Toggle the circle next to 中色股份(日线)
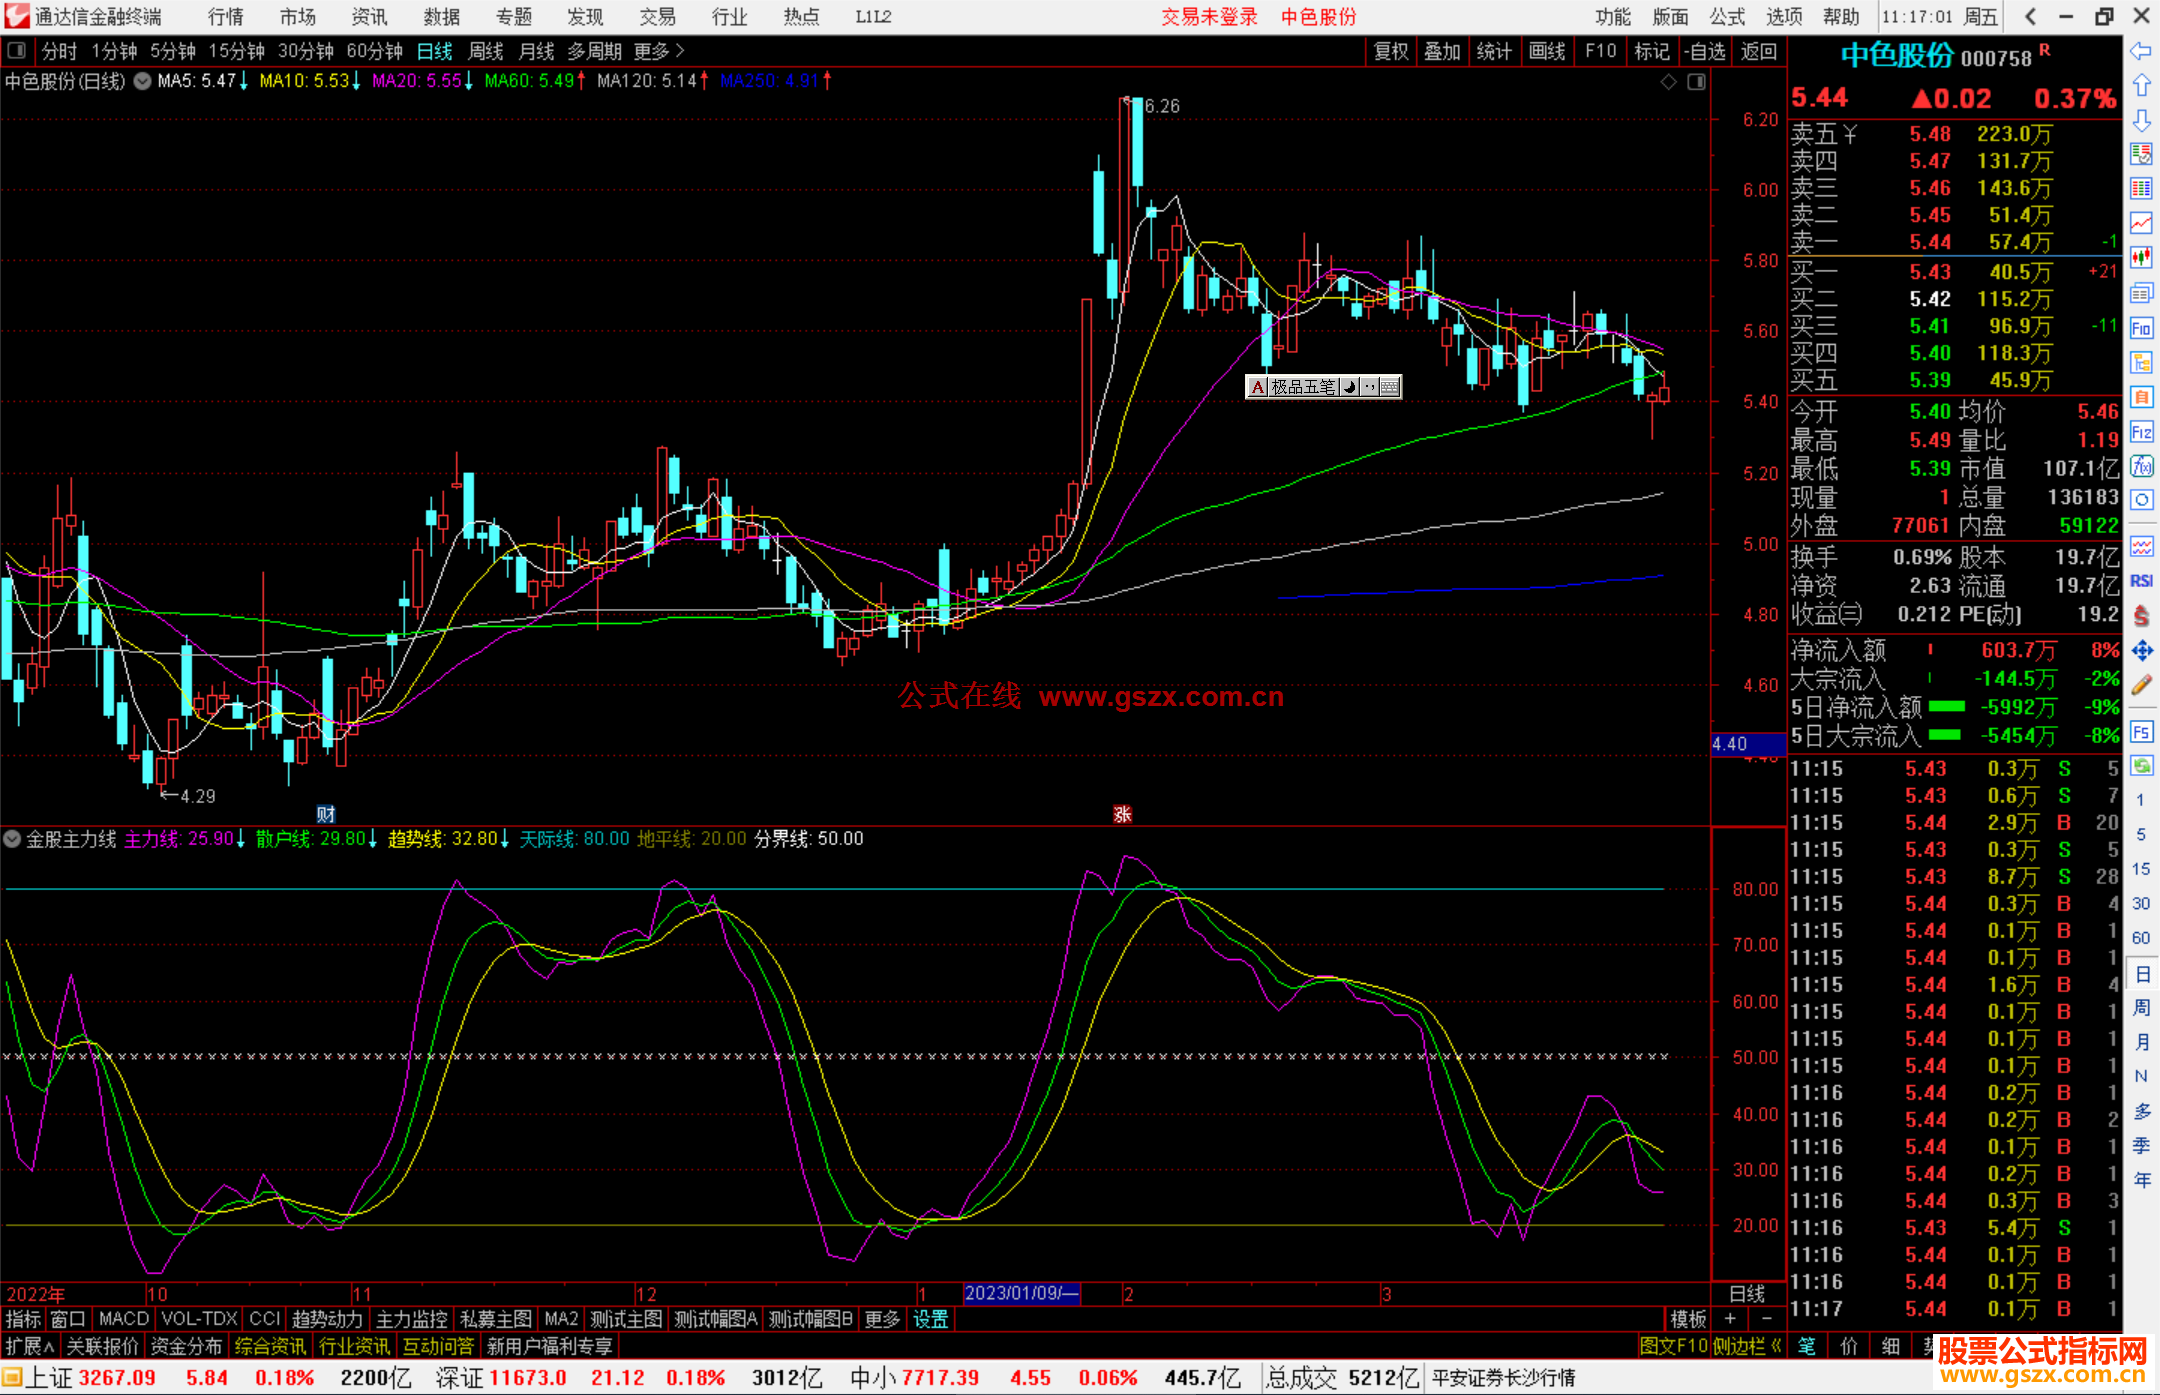This screenshot has width=2160, height=1395. [x=143, y=81]
